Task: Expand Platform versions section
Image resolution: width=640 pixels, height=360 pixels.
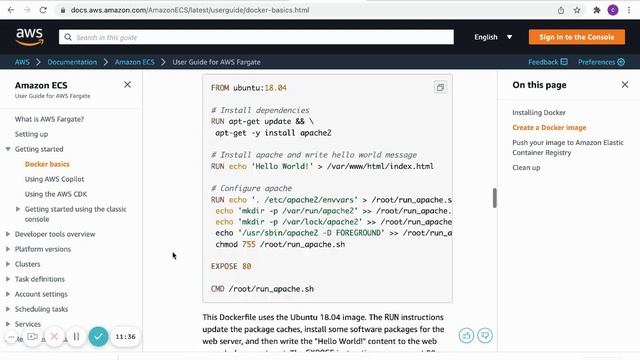Action: pyautogui.click(x=8, y=249)
